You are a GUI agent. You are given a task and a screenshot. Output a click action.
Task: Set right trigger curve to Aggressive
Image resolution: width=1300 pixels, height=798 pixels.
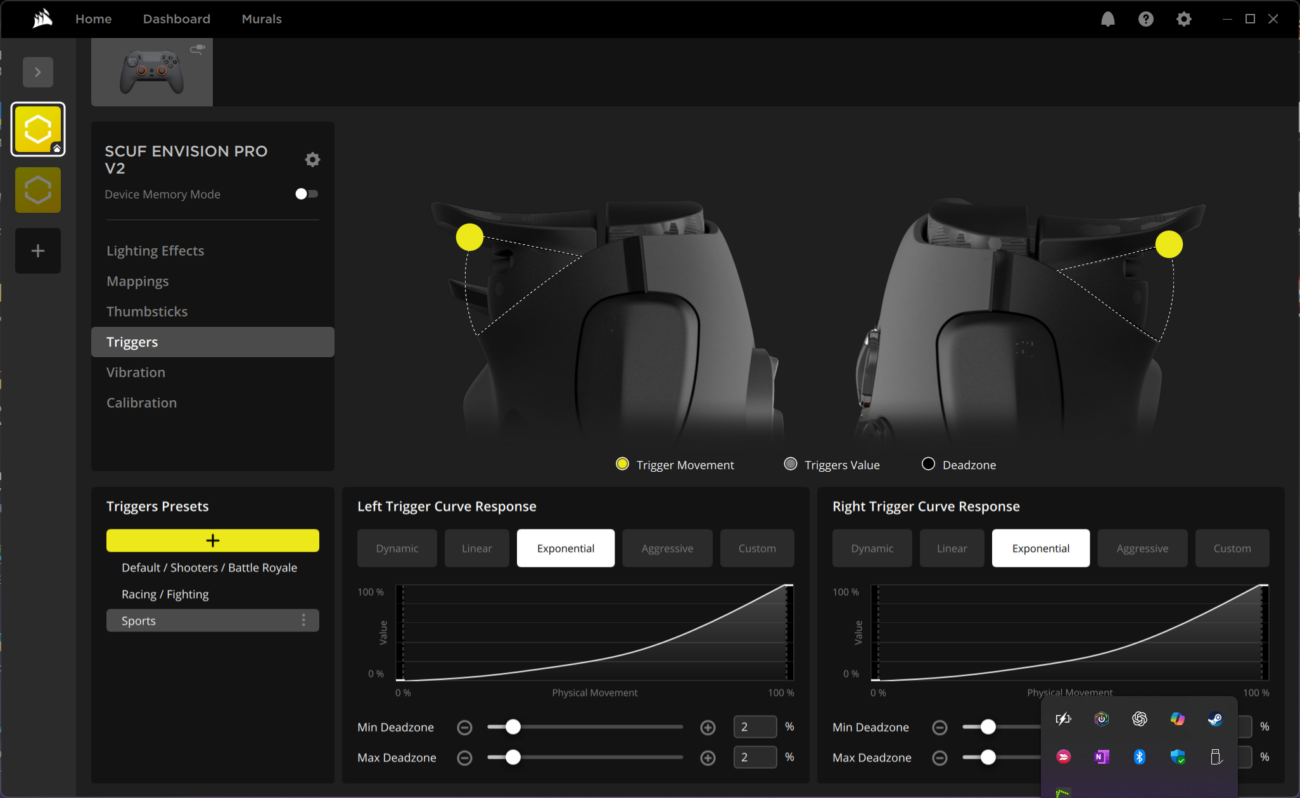click(x=1142, y=548)
